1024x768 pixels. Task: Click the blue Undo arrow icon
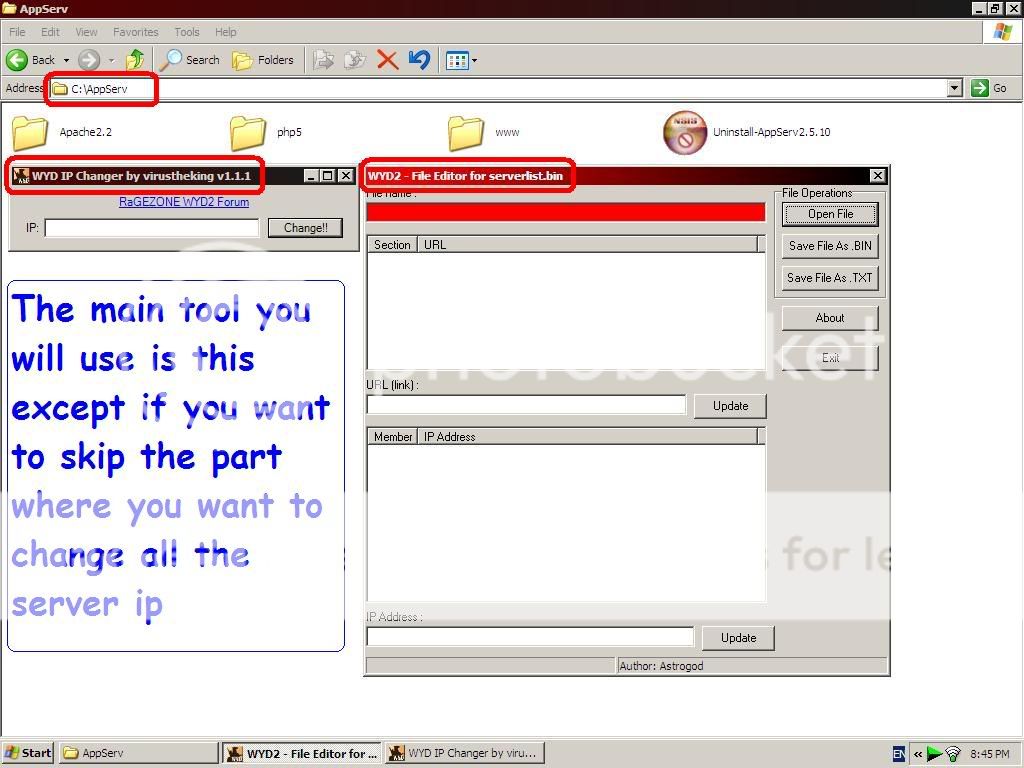[x=419, y=60]
